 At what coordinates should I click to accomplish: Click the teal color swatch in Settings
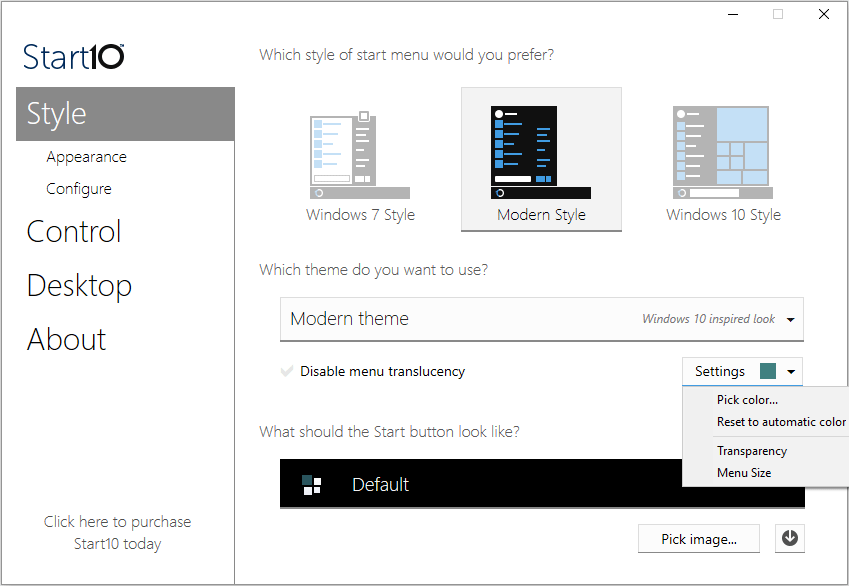pyautogui.click(x=768, y=372)
